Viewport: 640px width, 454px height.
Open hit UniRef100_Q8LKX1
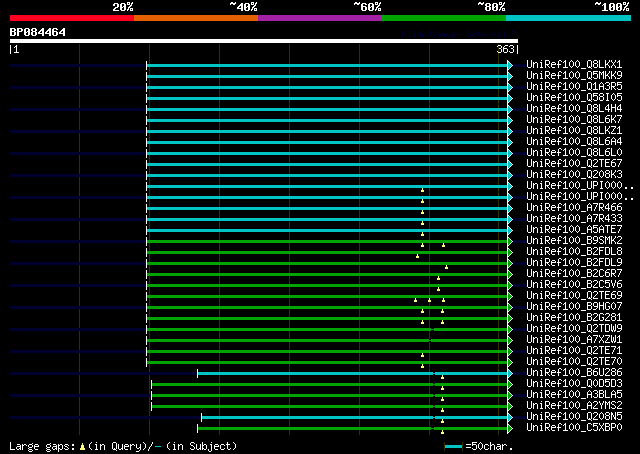574,64
